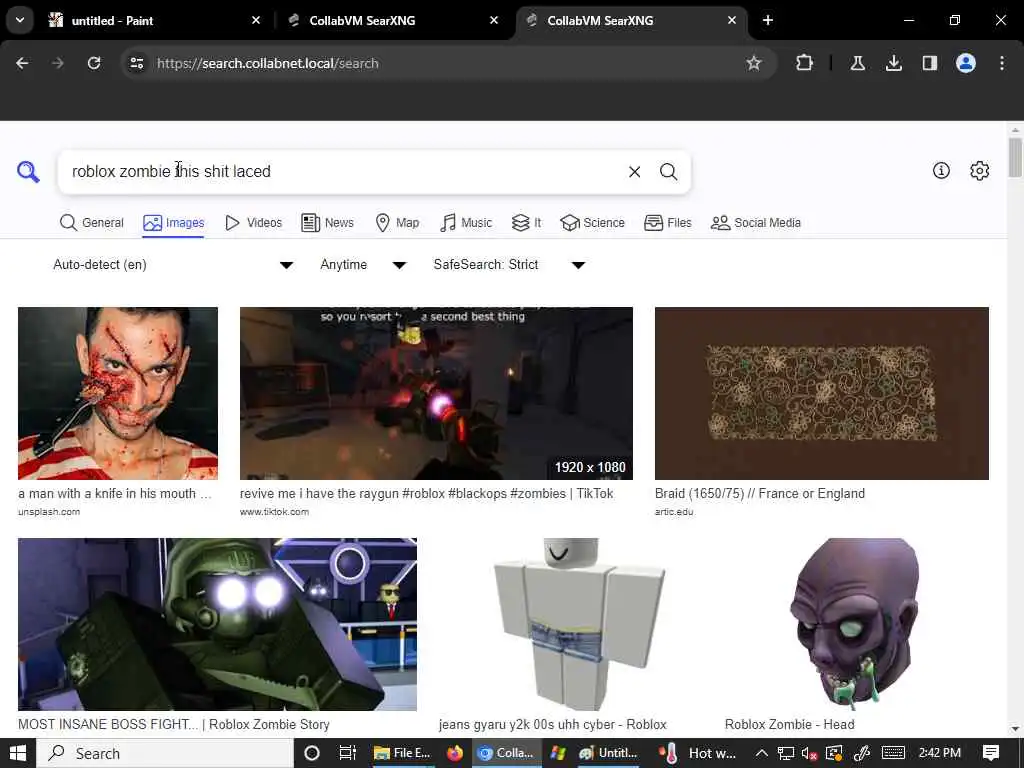The image size is (1024, 768).
Task: Open the notification center icon
Action: (x=991, y=753)
